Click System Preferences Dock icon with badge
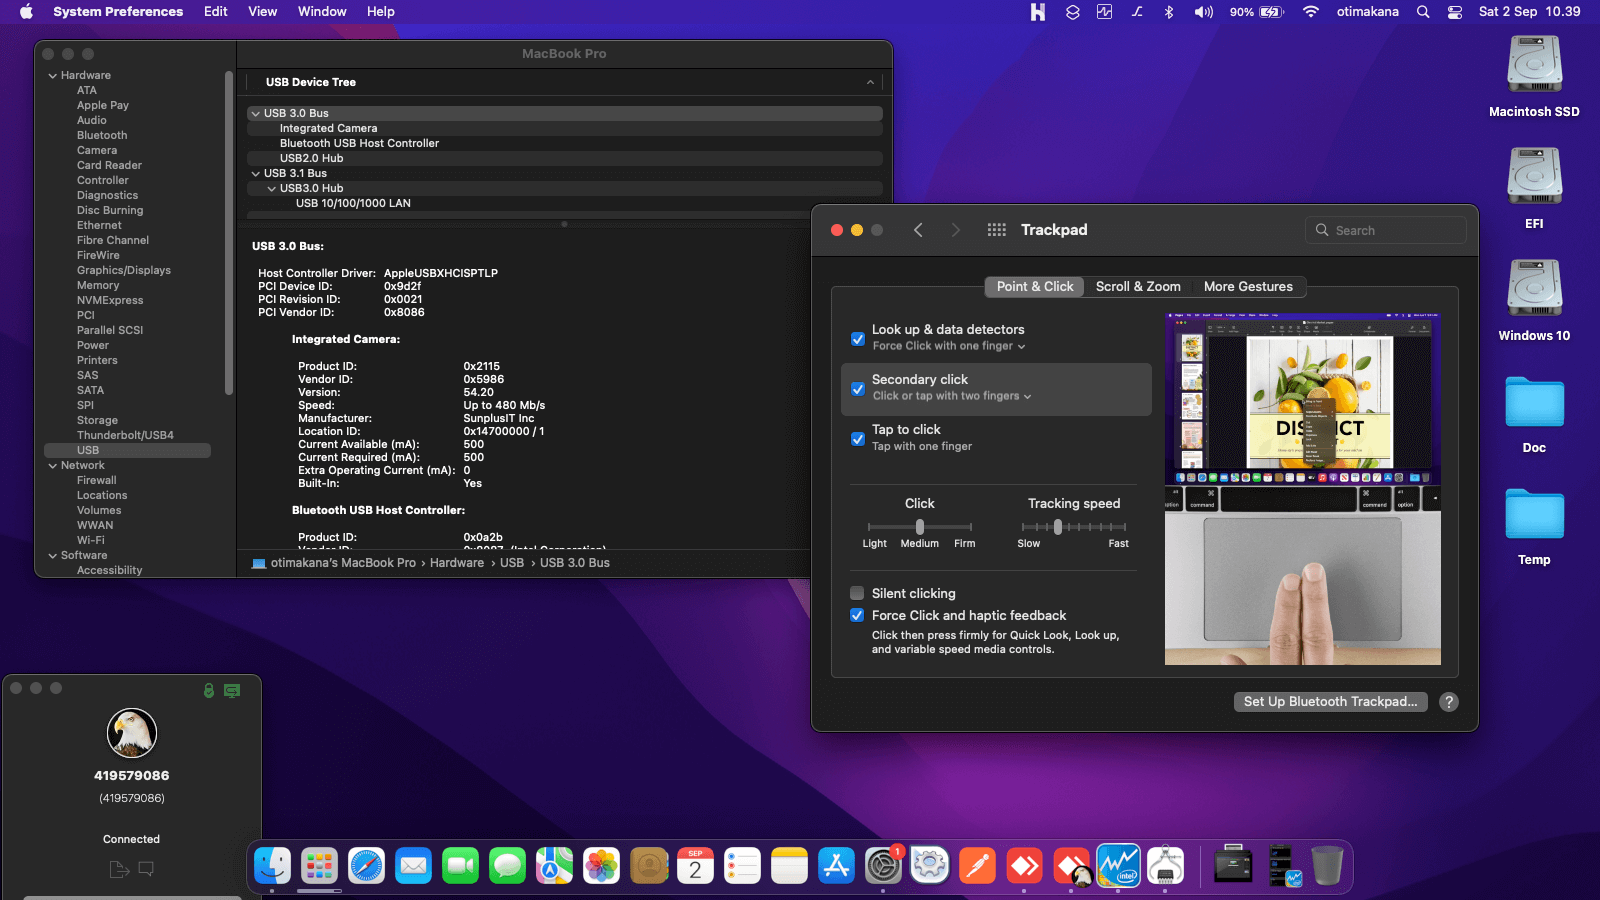Viewport: 1600px width, 900px height. pyautogui.click(x=883, y=866)
